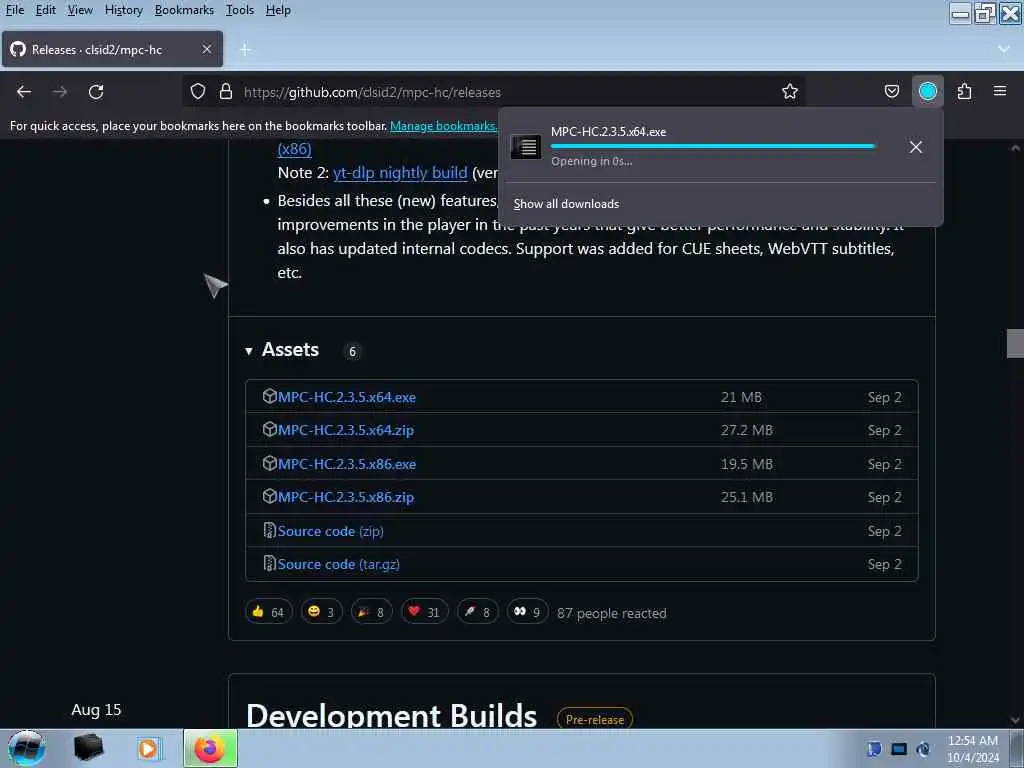Click the first blue system tray icon
This screenshot has width=1024, height=768.
pyautogui.click(x=874, y=749)
